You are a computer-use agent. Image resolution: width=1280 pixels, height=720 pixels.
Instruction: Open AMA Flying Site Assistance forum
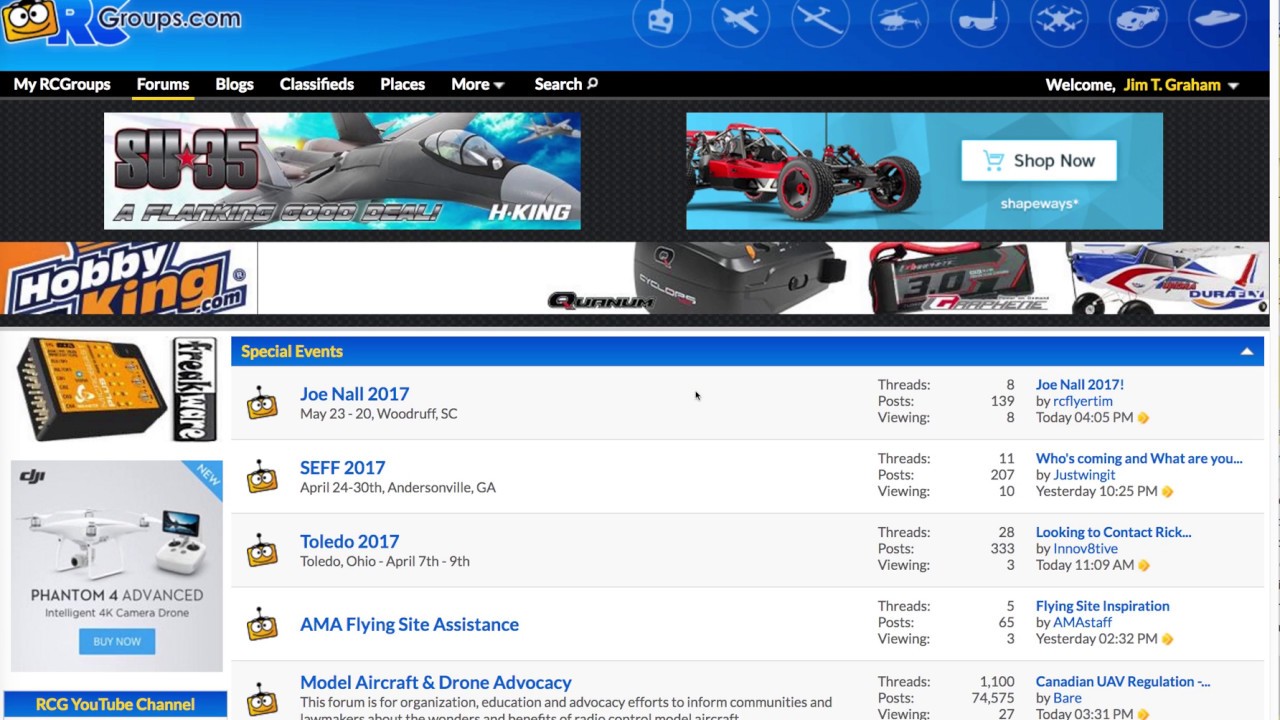tap(409, 624)
